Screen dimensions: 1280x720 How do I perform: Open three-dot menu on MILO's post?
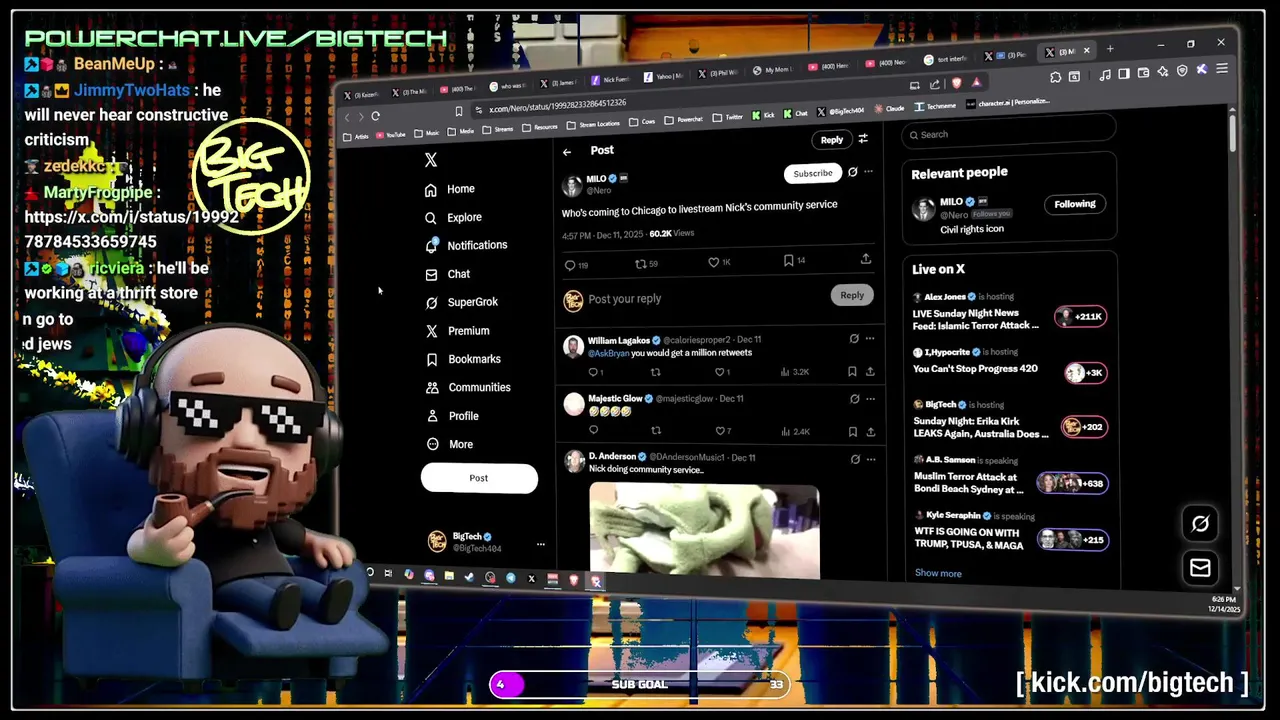click(x=869, y=172)
